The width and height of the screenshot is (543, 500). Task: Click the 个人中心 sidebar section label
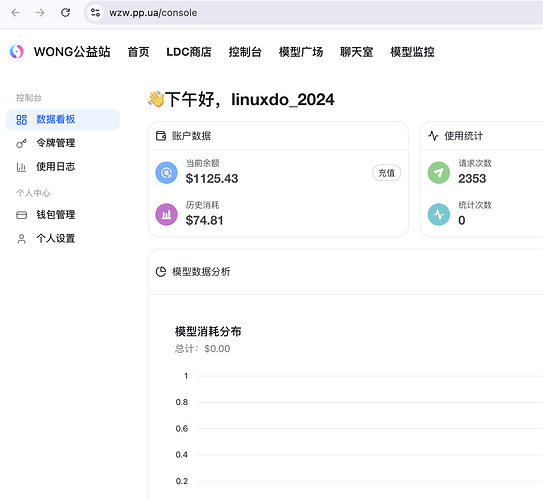tap(33, 193)
